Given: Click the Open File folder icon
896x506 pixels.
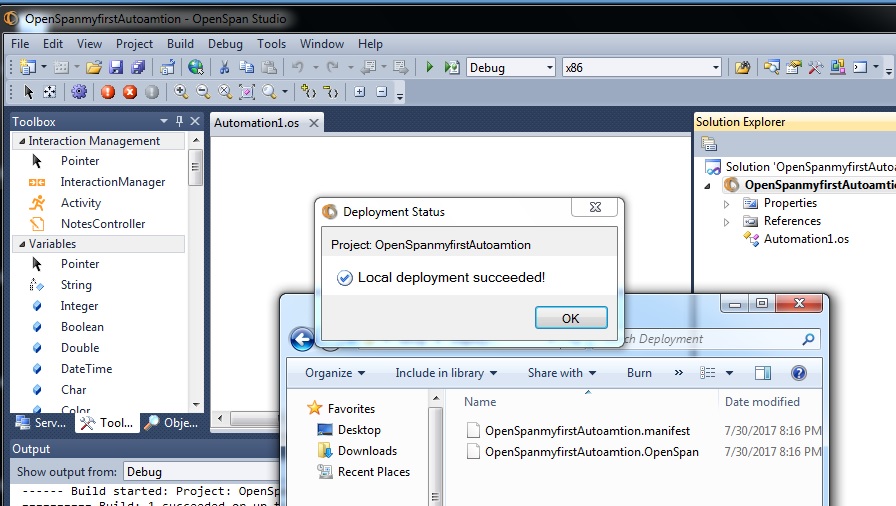Looking at the screenshot, I should coord(94,67).
